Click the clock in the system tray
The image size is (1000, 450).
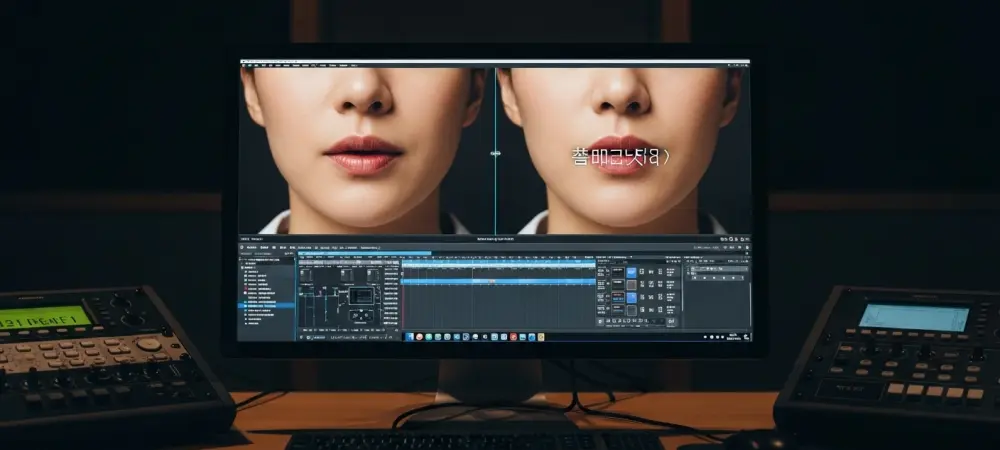[735, 337]
